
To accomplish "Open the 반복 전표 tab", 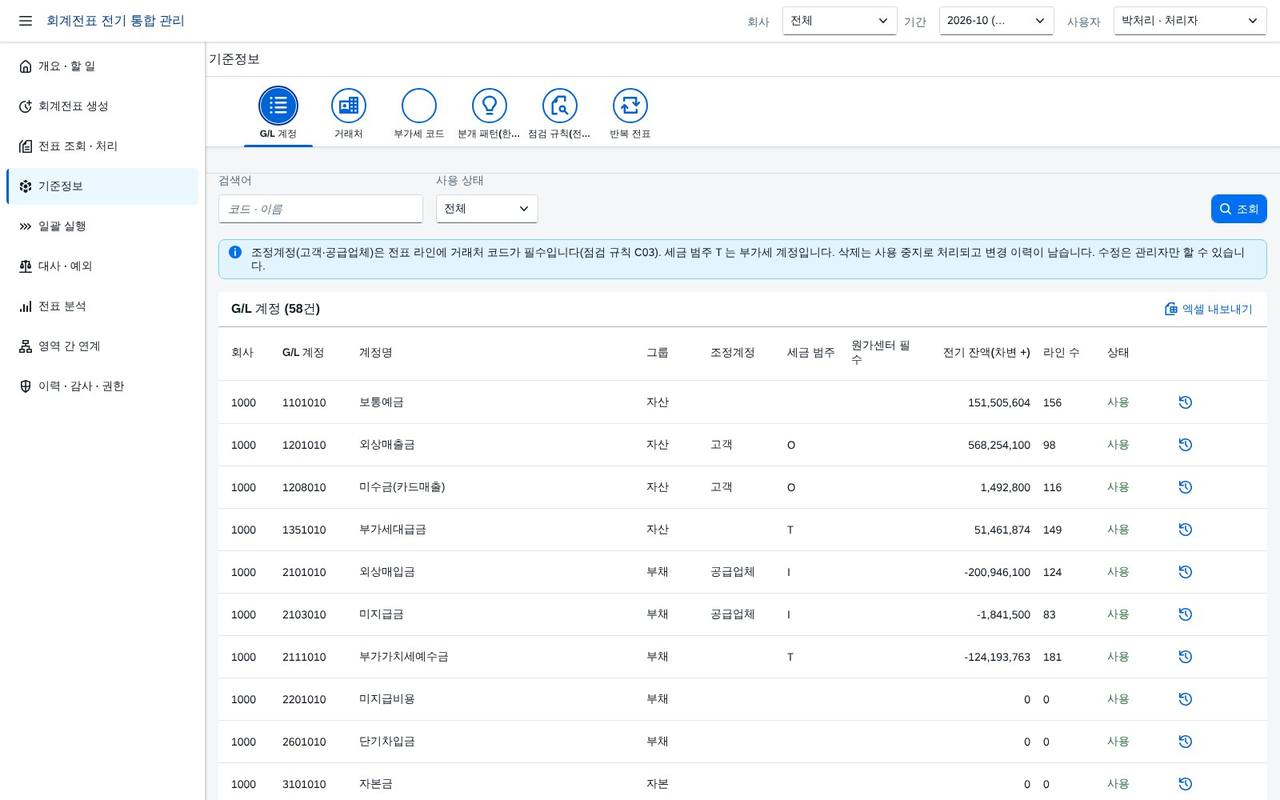I will coord(630,114).
